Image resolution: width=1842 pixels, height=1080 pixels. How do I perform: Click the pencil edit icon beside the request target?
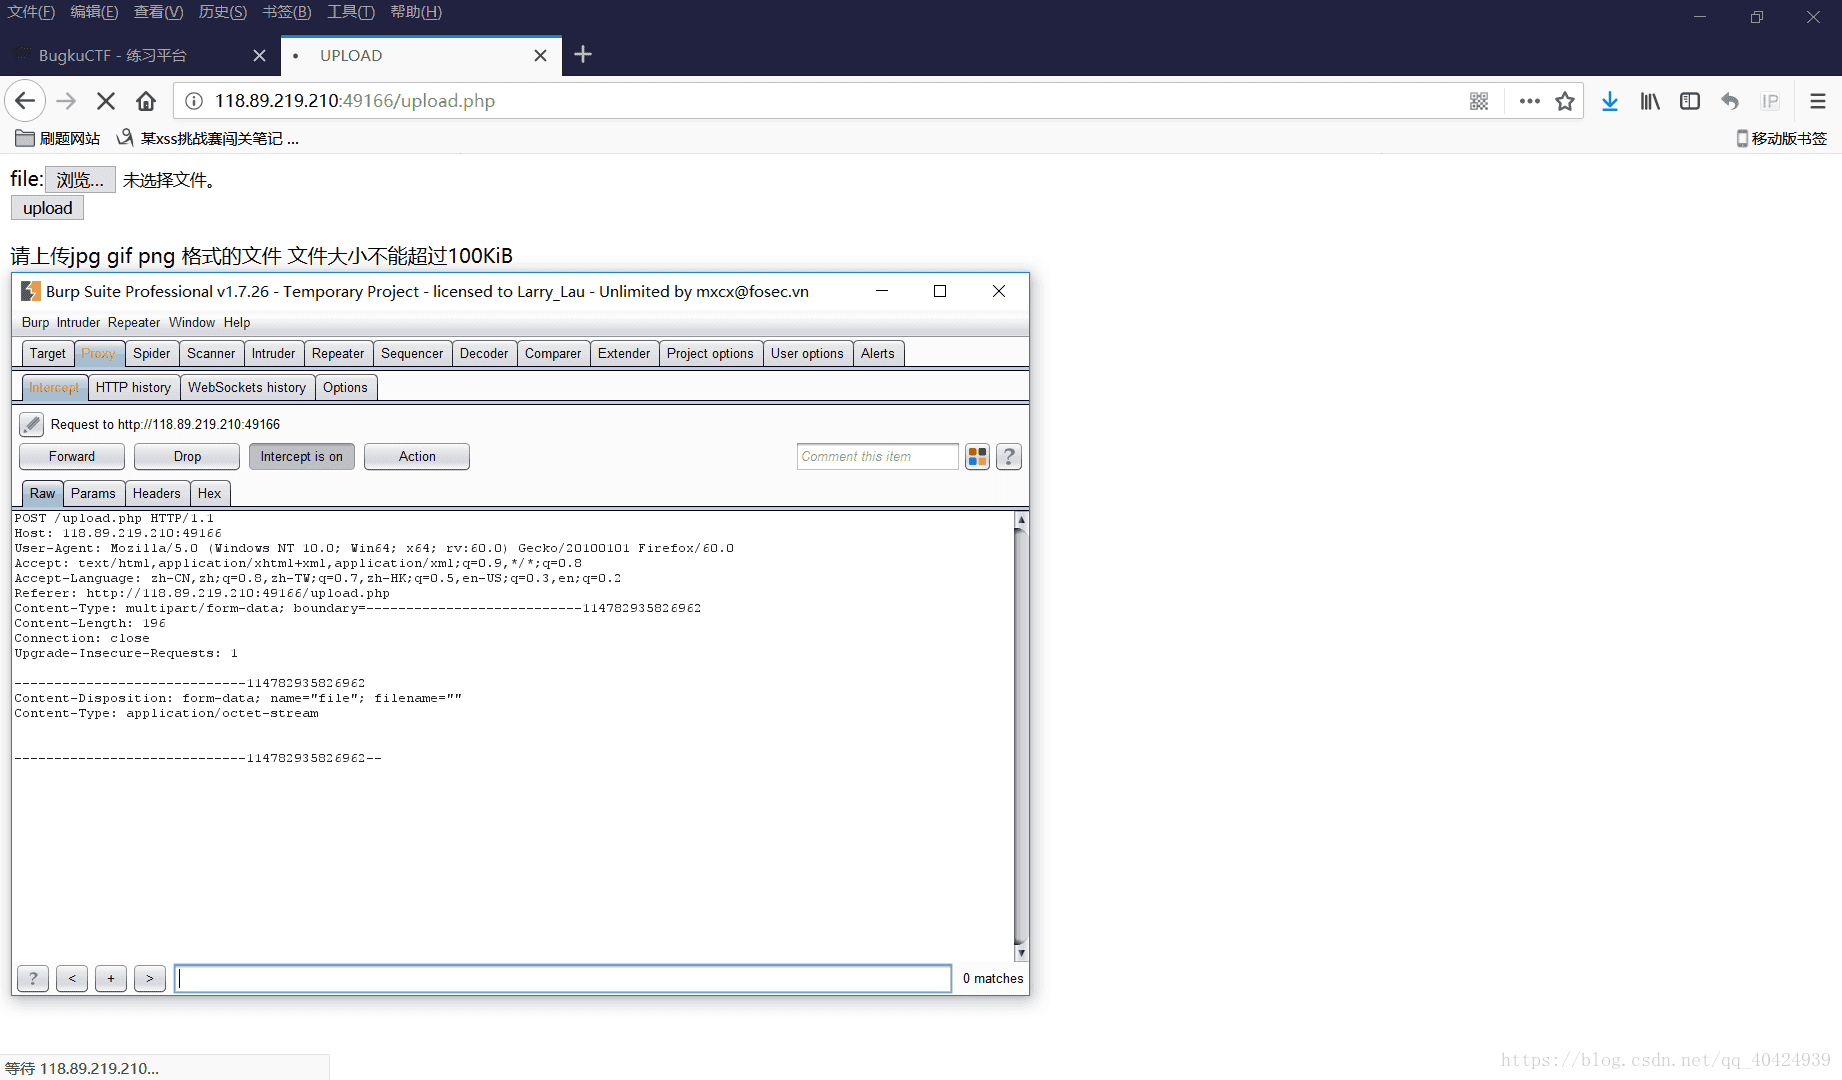32,425
